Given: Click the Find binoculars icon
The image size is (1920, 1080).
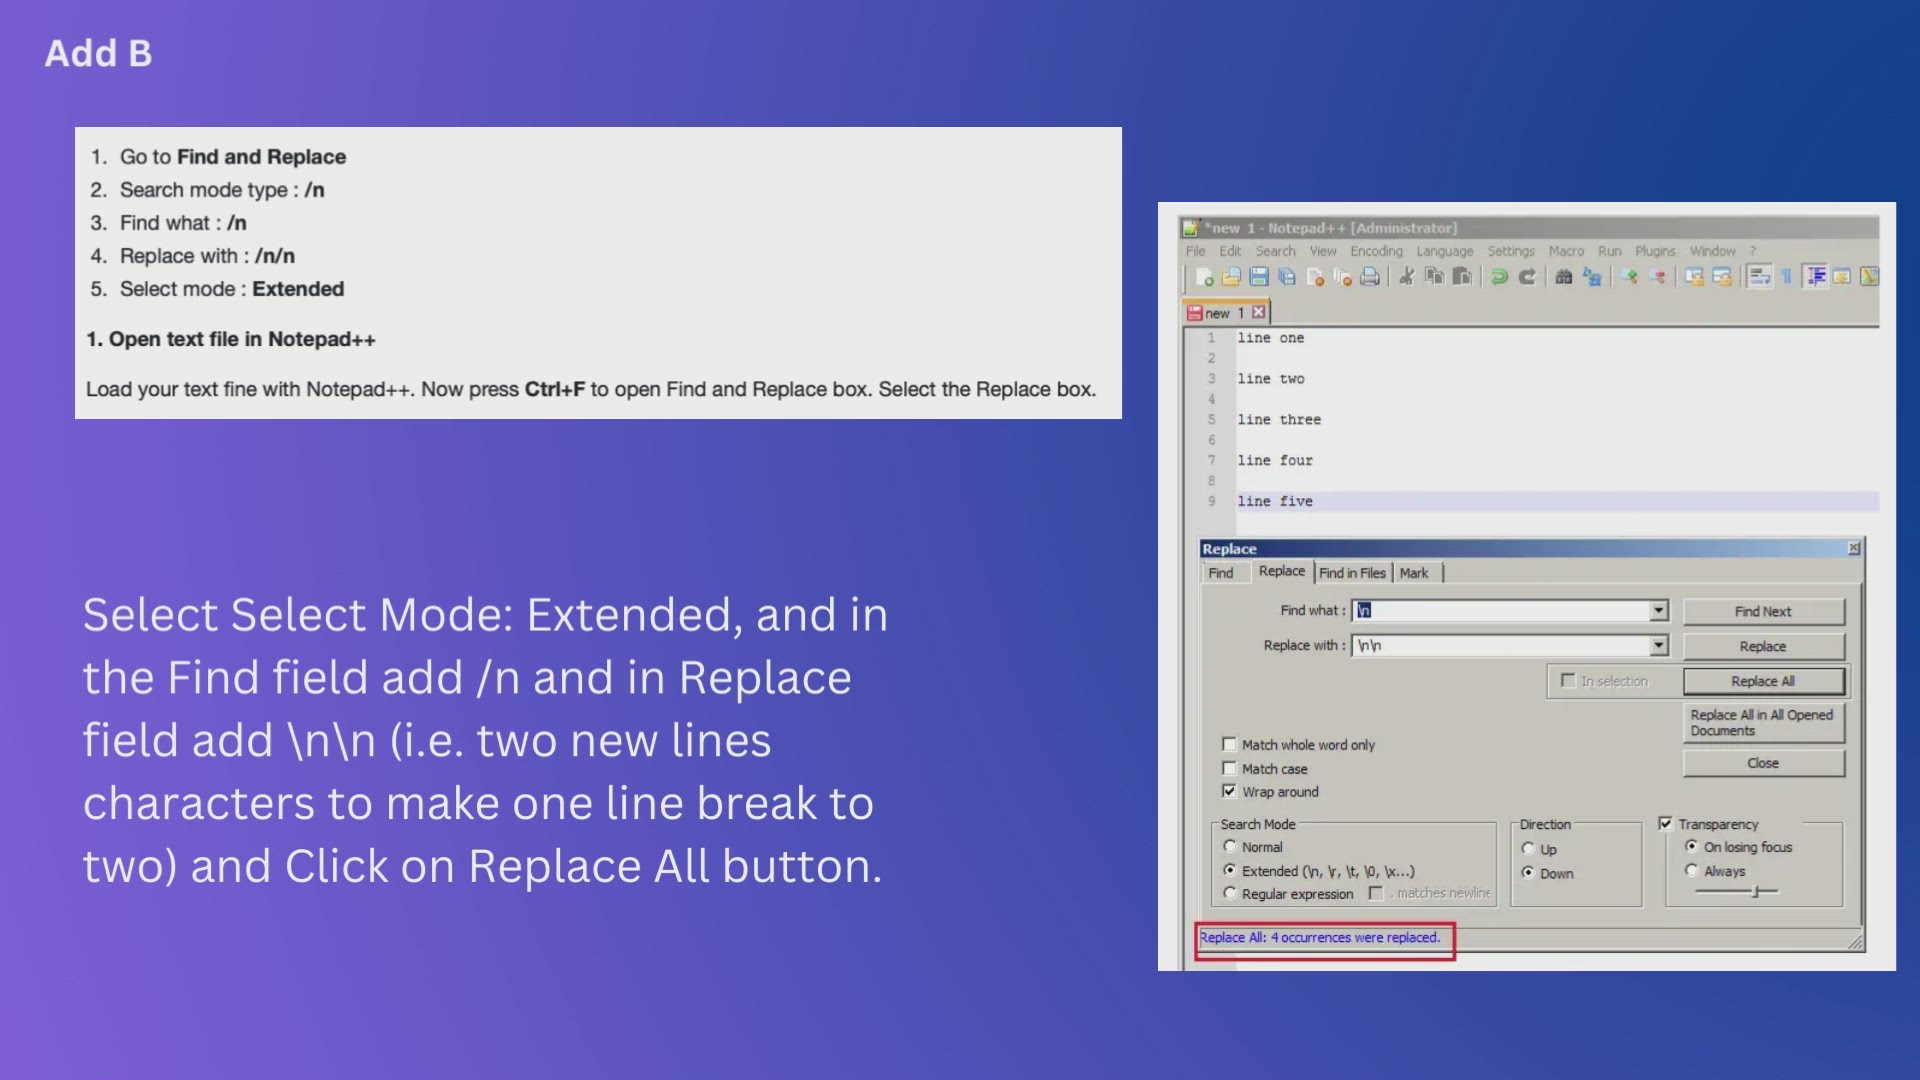Looking at the screenshot, I should pos(1564,277).
